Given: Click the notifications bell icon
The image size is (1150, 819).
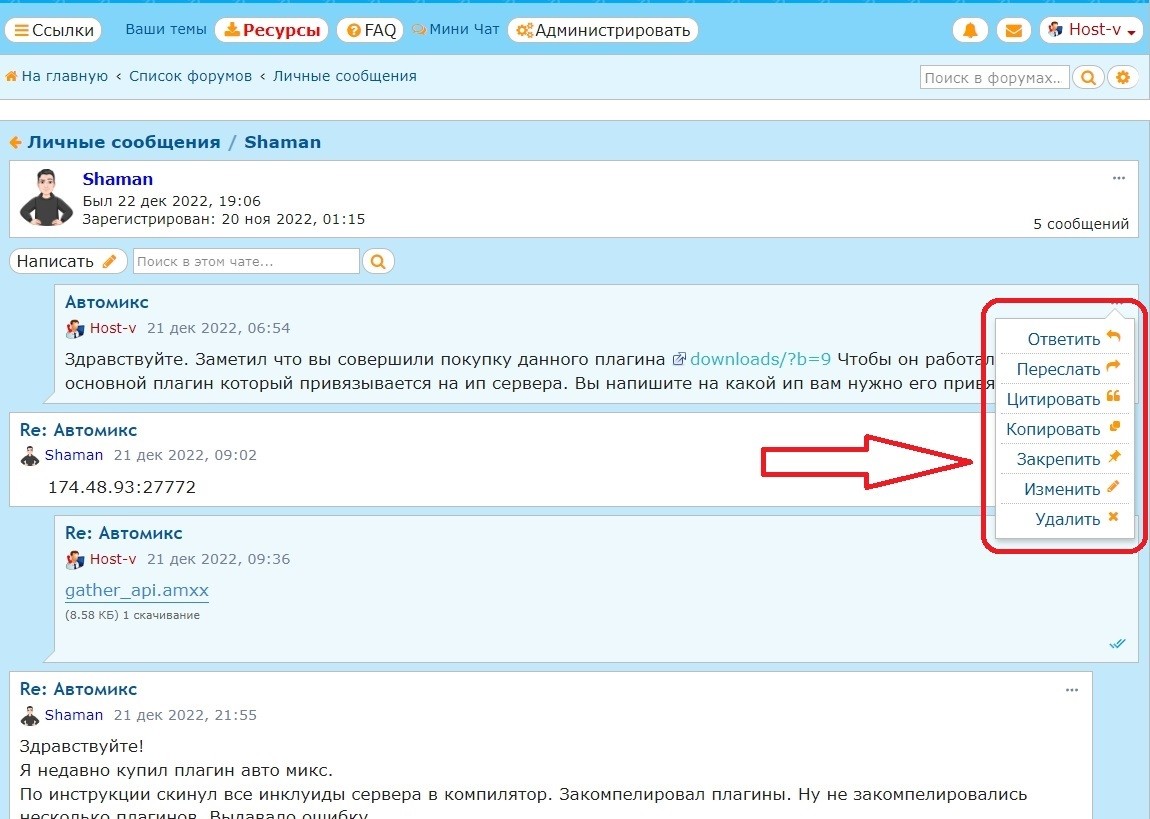Looking at the screenshot, I should [x=969, y=30].
